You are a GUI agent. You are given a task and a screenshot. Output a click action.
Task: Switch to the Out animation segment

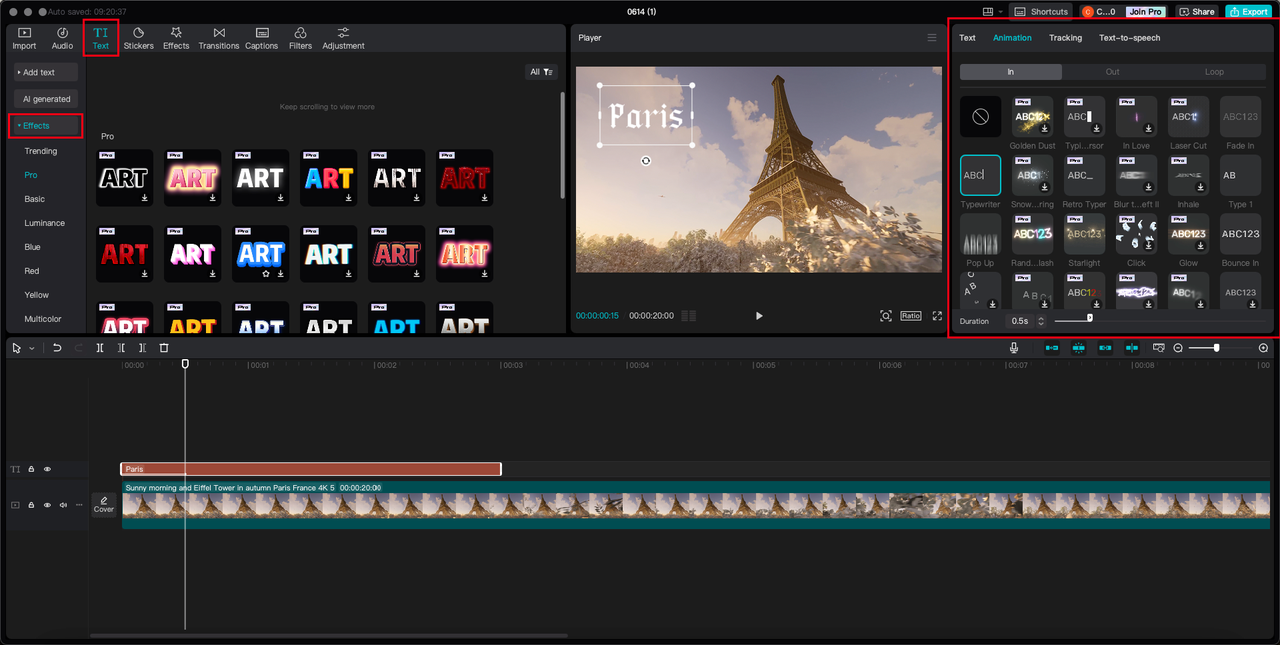click(x=1112, y=72)
